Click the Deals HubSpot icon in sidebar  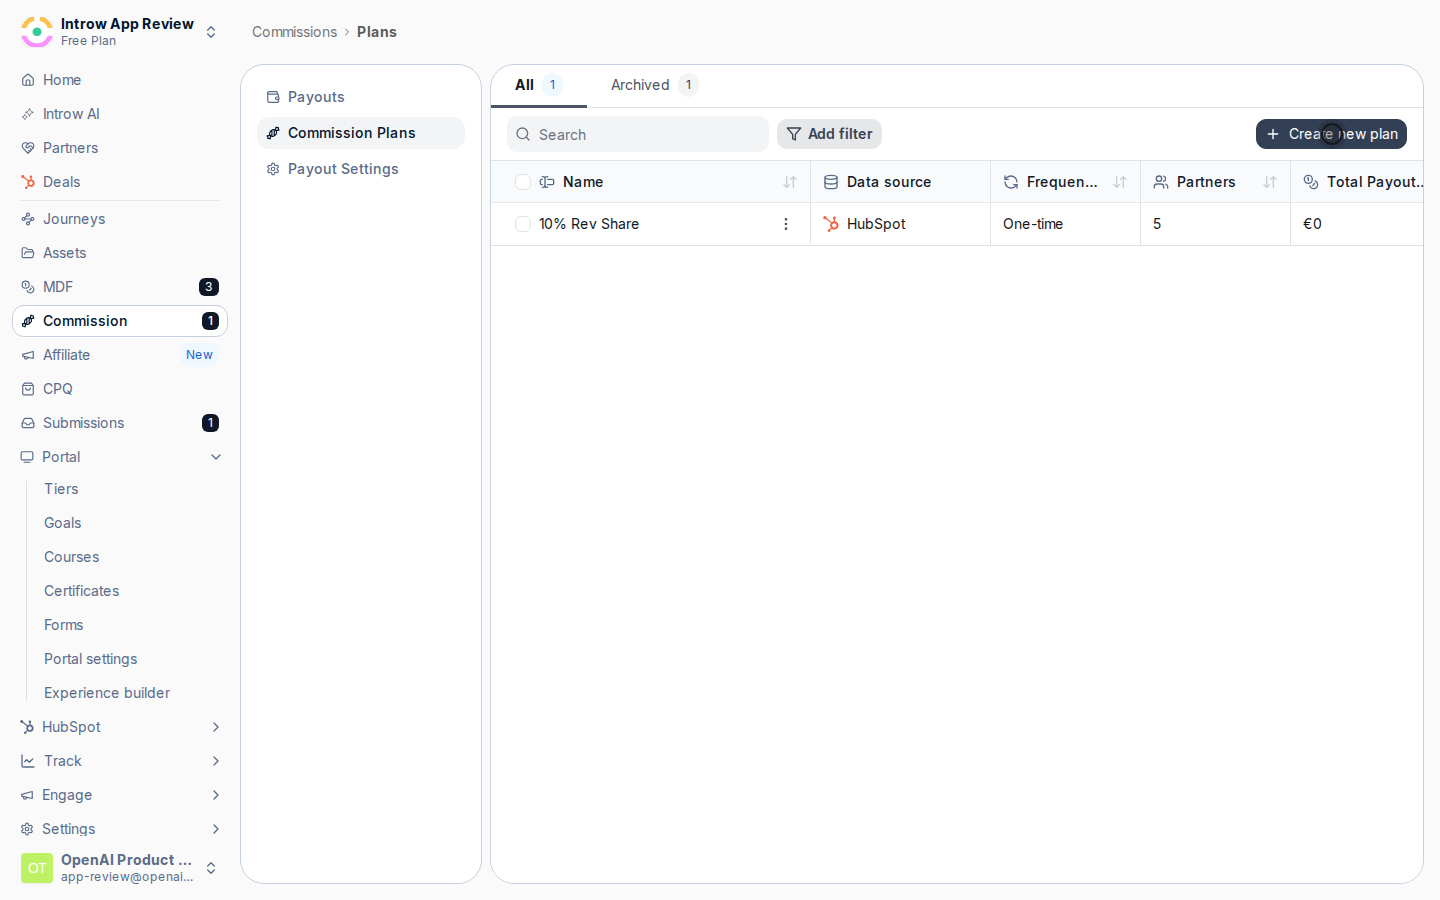28,182
